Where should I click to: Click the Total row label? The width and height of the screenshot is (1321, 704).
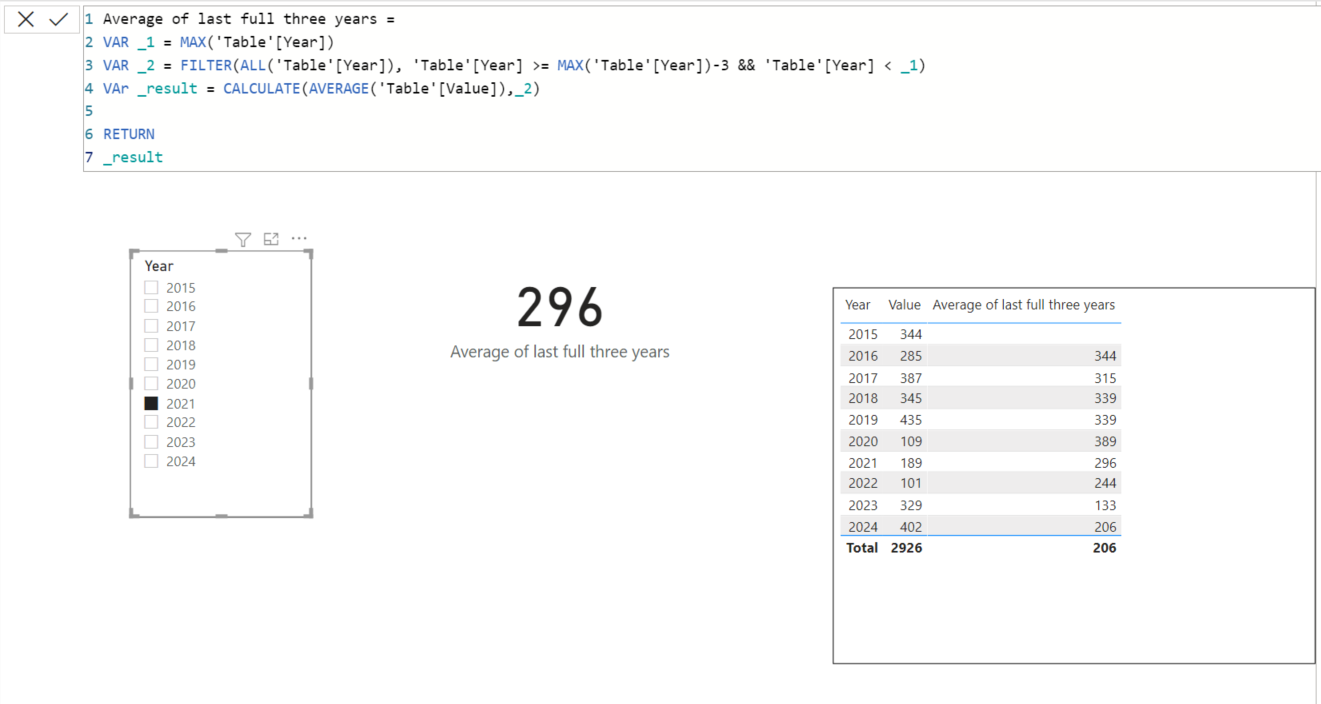(862, 548)
